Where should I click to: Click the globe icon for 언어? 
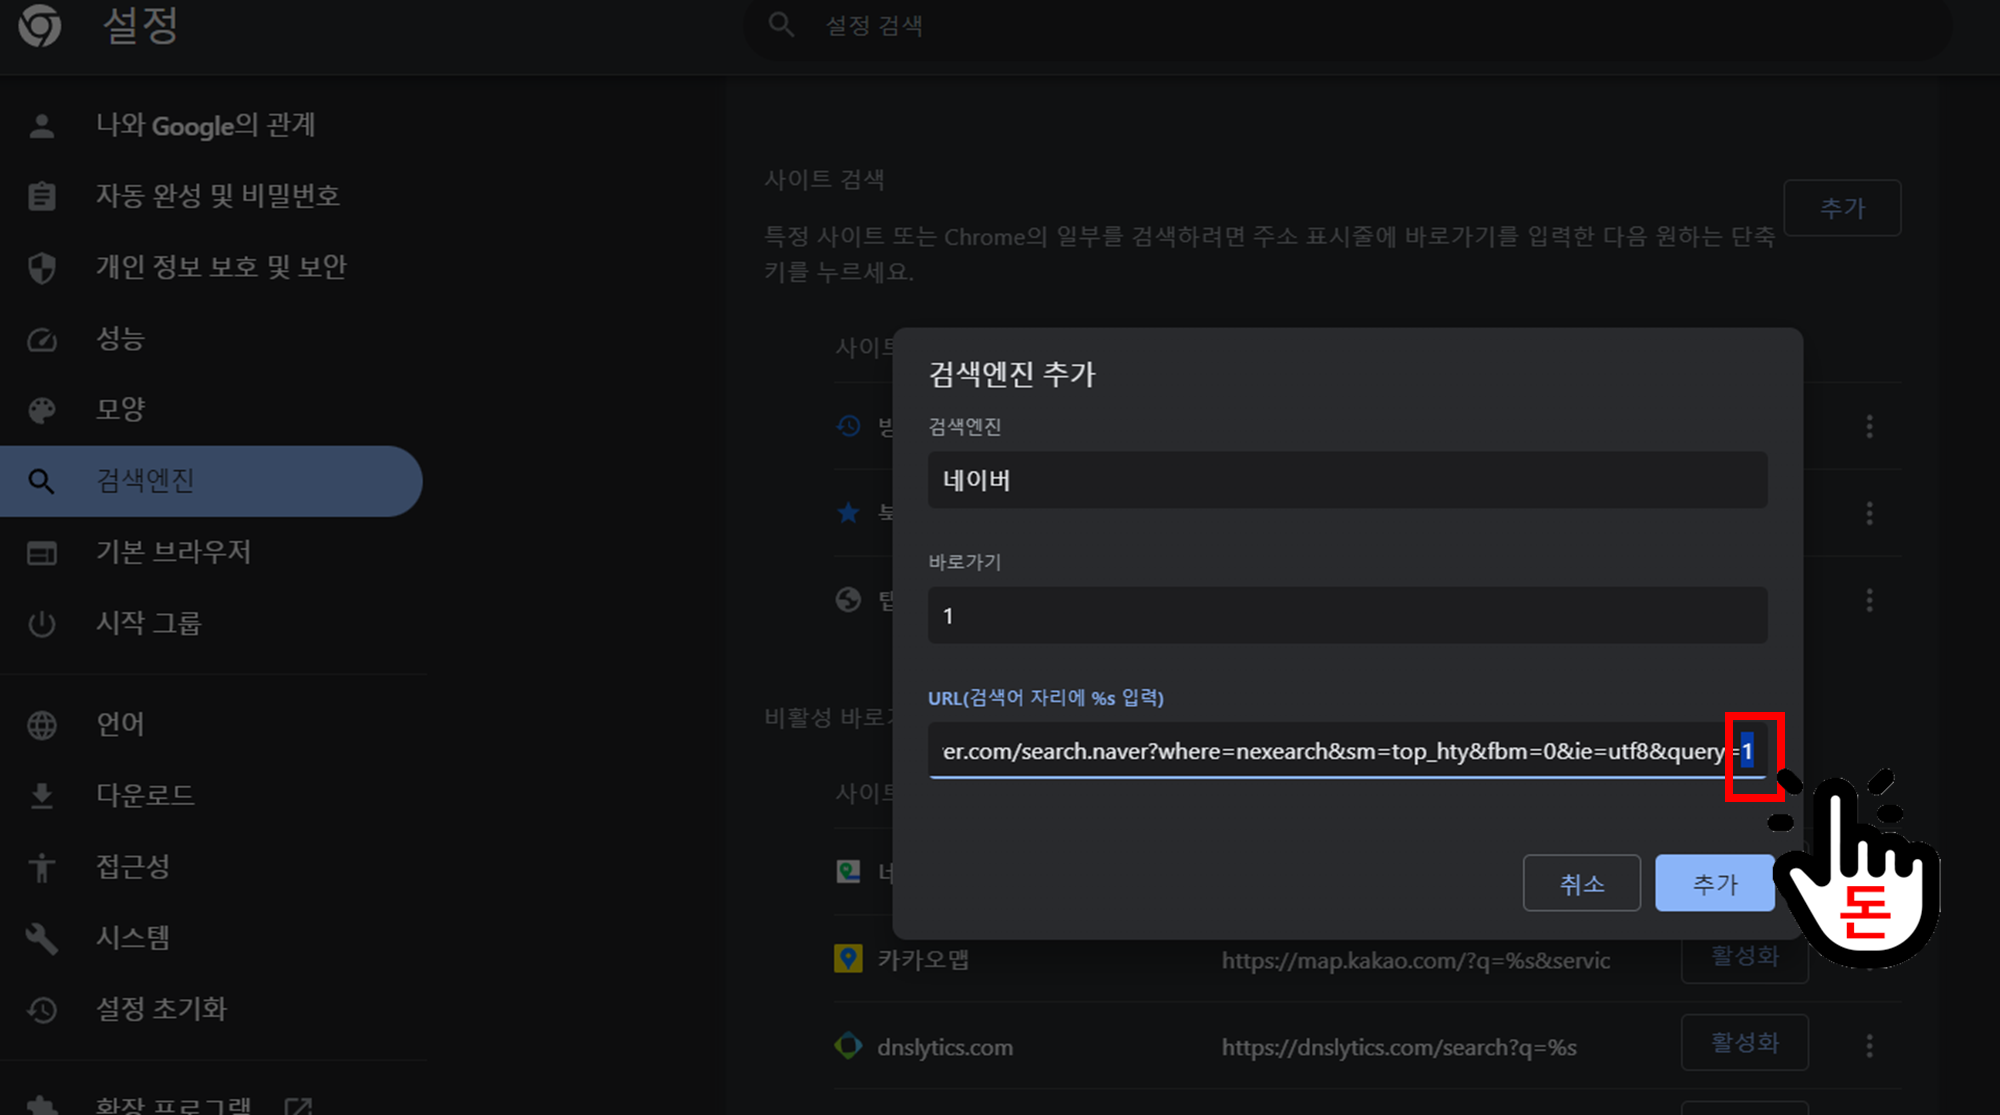coord(42,725)
